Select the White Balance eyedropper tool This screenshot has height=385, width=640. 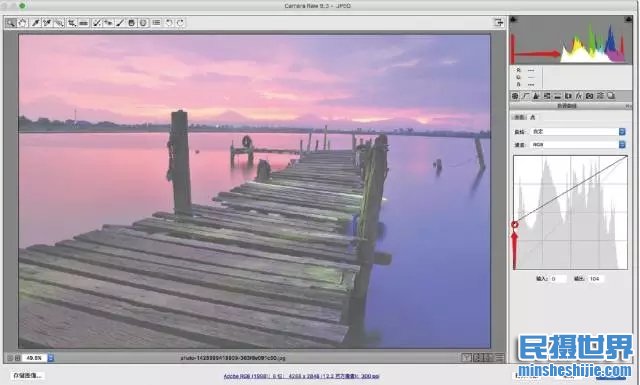coord(36,23)
